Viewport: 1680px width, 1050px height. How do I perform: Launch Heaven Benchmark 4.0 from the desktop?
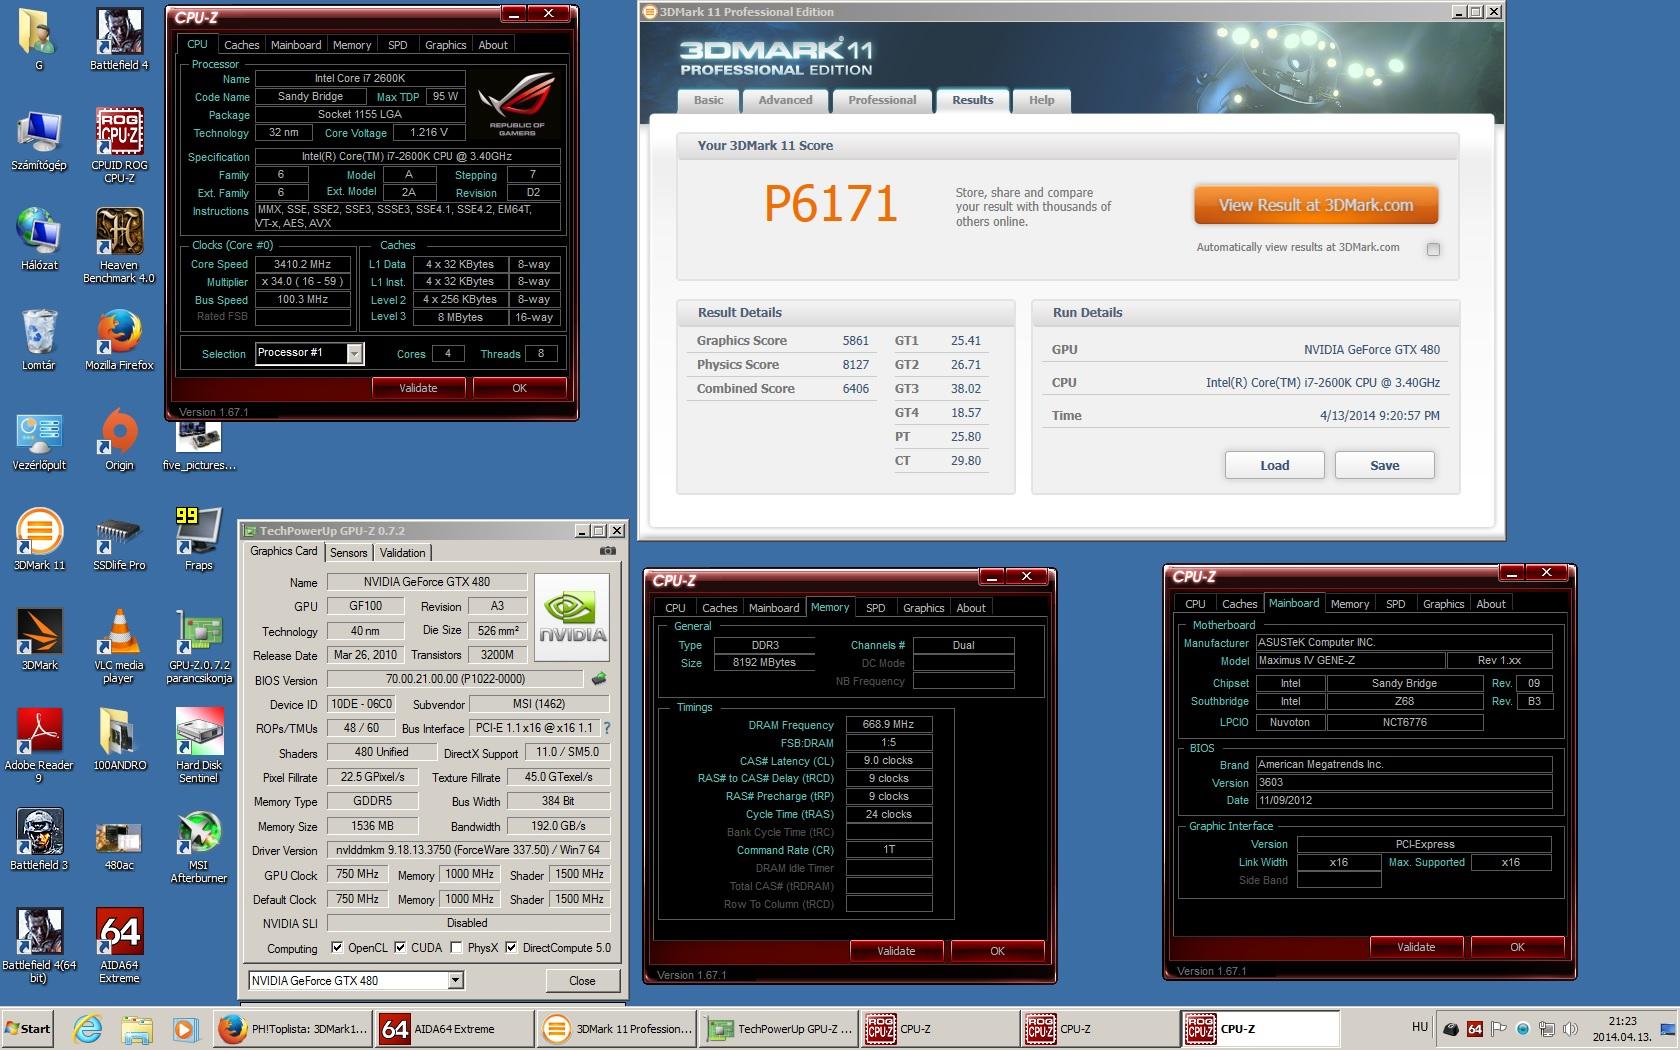click(119, 246)
